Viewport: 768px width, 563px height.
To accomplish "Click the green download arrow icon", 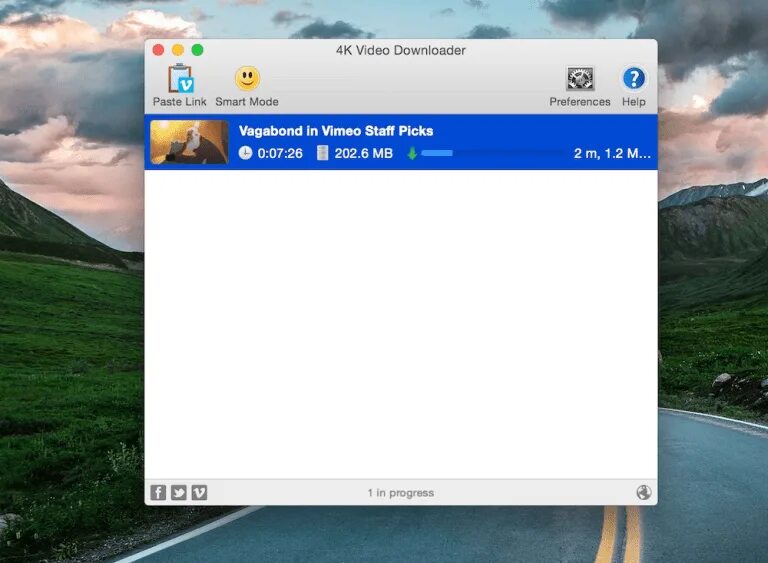I will pyautogui.click(x=412, y=153).
